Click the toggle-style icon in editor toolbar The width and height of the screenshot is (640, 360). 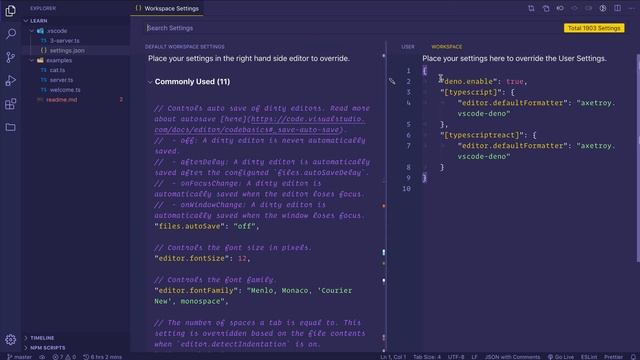point(560,8)
